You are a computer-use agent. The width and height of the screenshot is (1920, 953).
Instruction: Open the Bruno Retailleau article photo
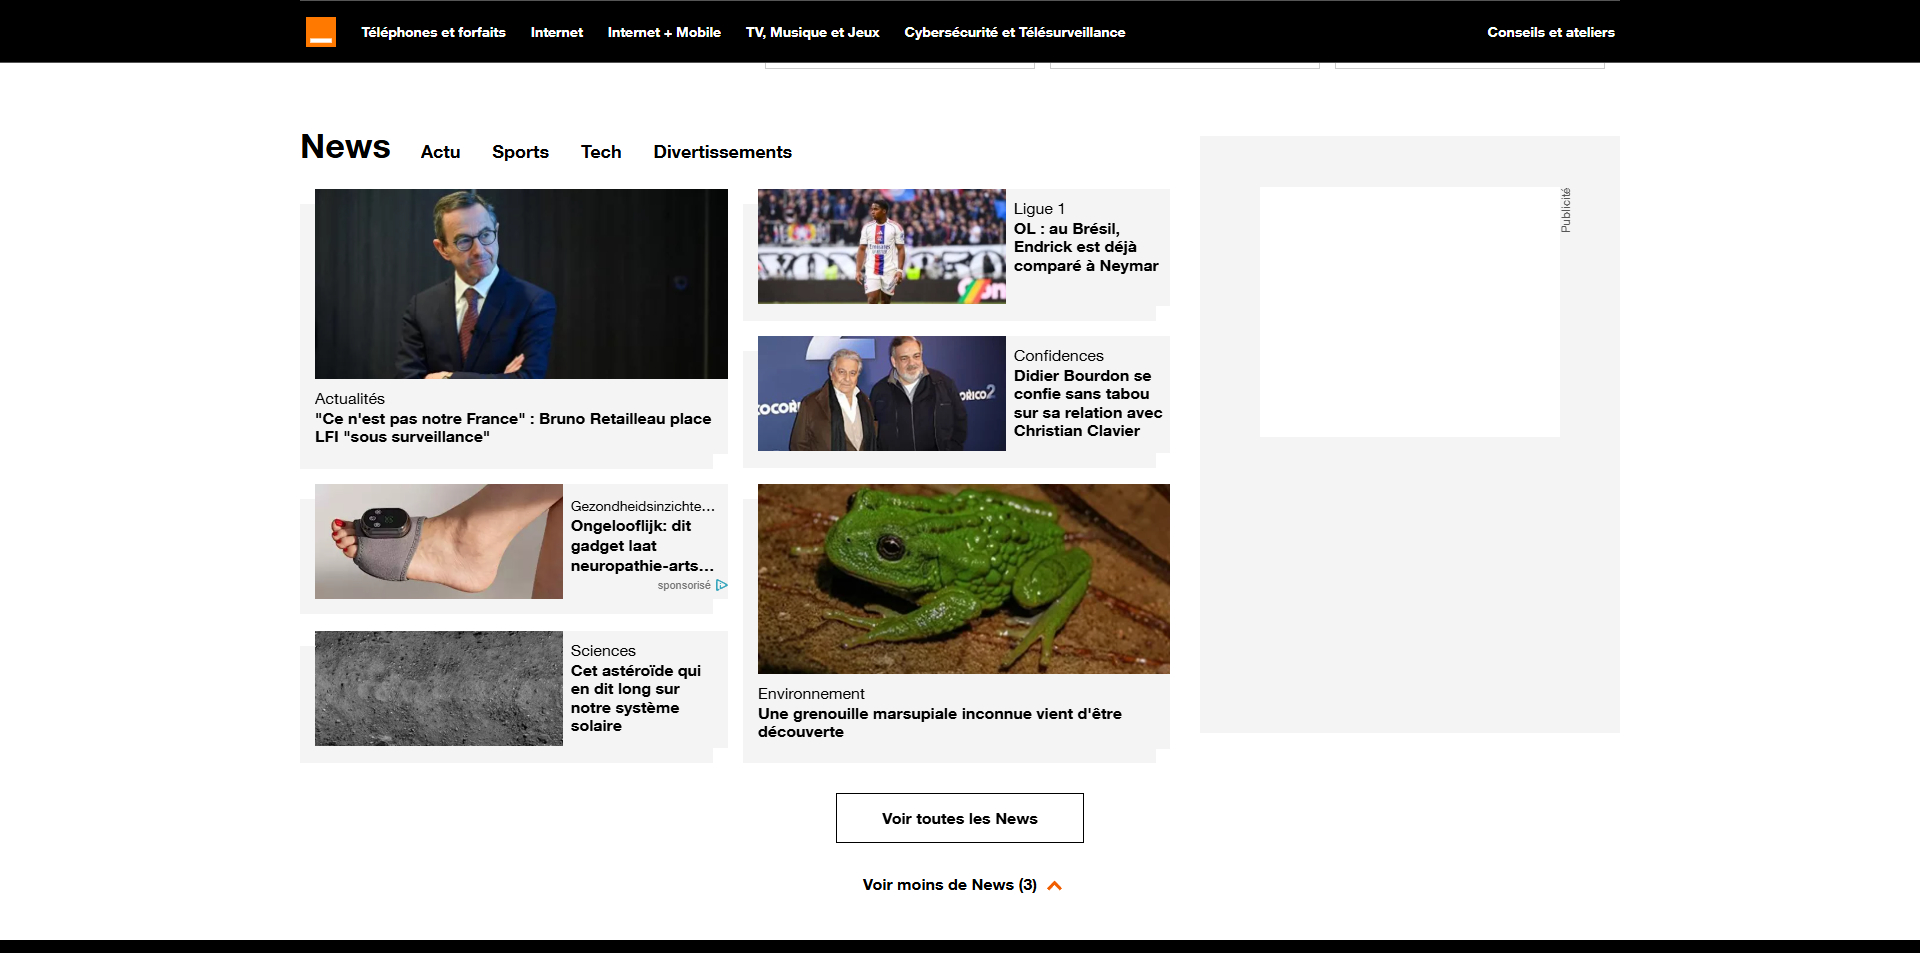click(521, 284)
